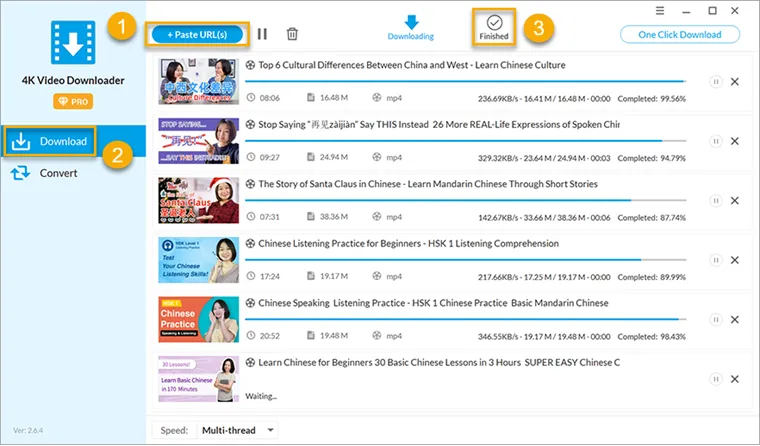Click film reel icon before Learn Chinese for Beginners
This screenshot has width=760, height=446.
click(250, 362)
